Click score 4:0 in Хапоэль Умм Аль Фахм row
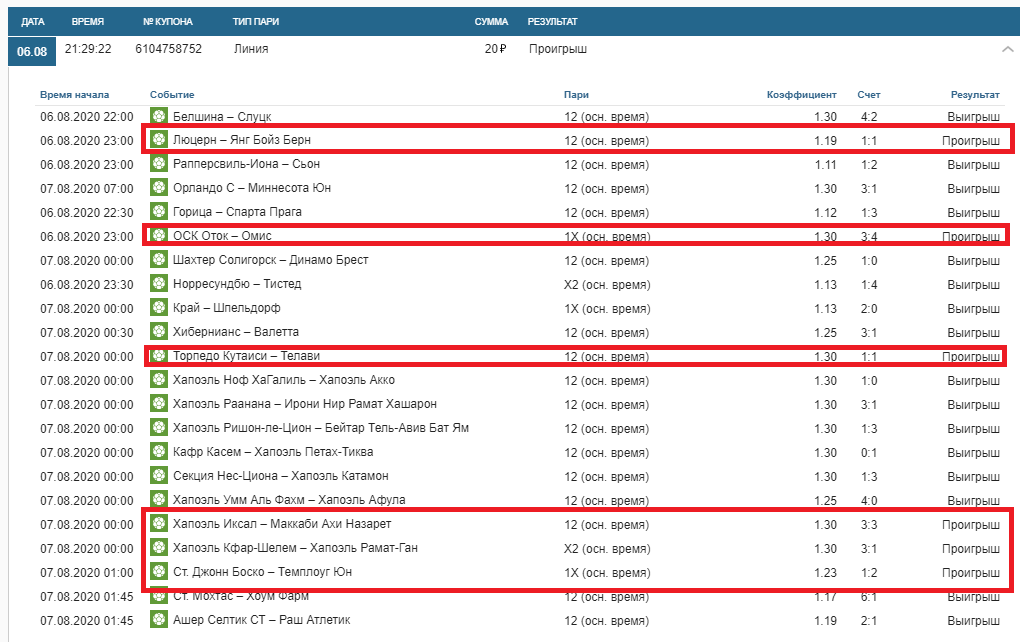The width and height of the screenshot is (1020, 642). (869, 501)
